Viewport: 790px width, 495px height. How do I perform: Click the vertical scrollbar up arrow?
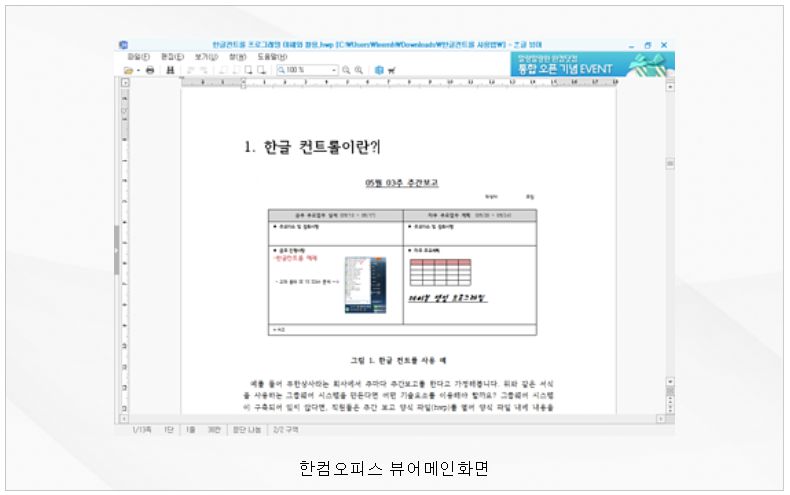(670, 87)
